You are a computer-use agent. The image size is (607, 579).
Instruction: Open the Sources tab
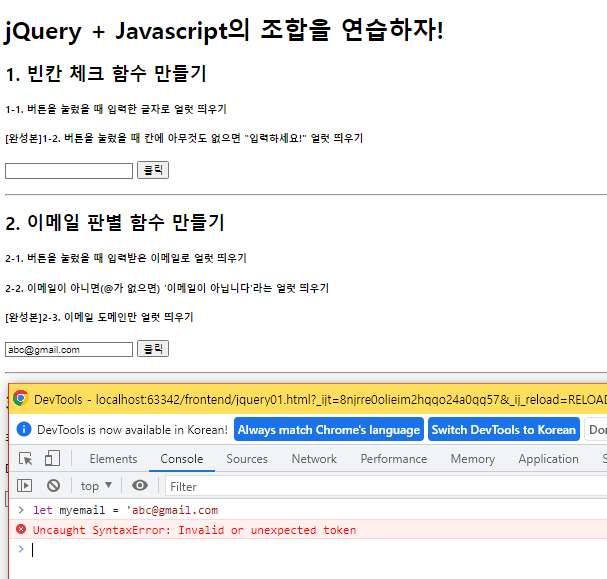click(x=247, y=459)
